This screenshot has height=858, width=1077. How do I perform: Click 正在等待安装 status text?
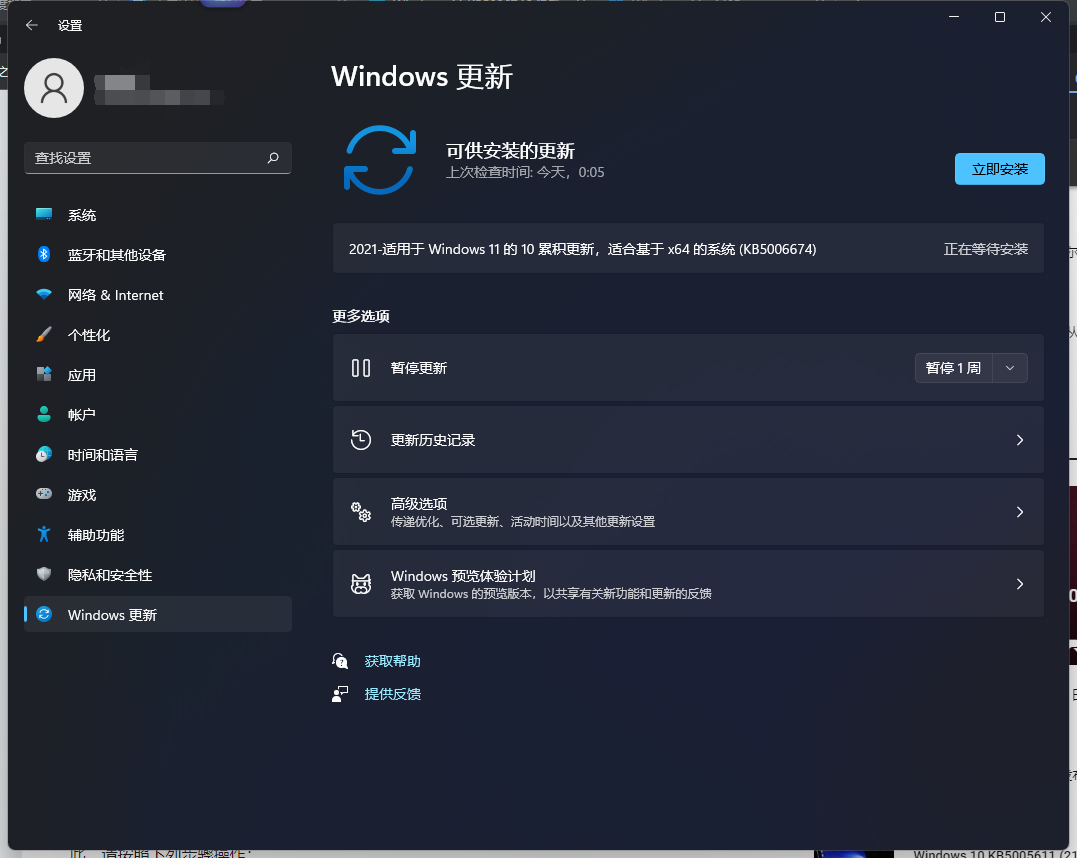(x=986, y=249)
